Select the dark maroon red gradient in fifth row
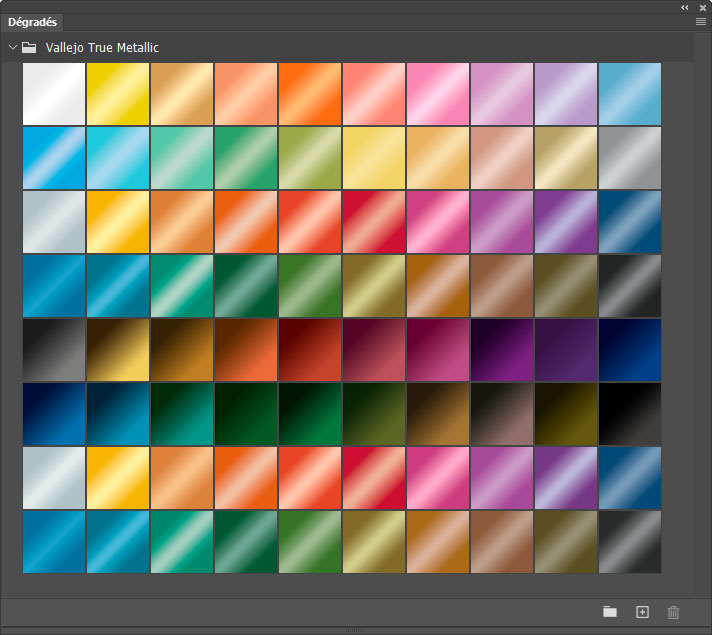This screenshot has height=635, width=712. point(310,350)
